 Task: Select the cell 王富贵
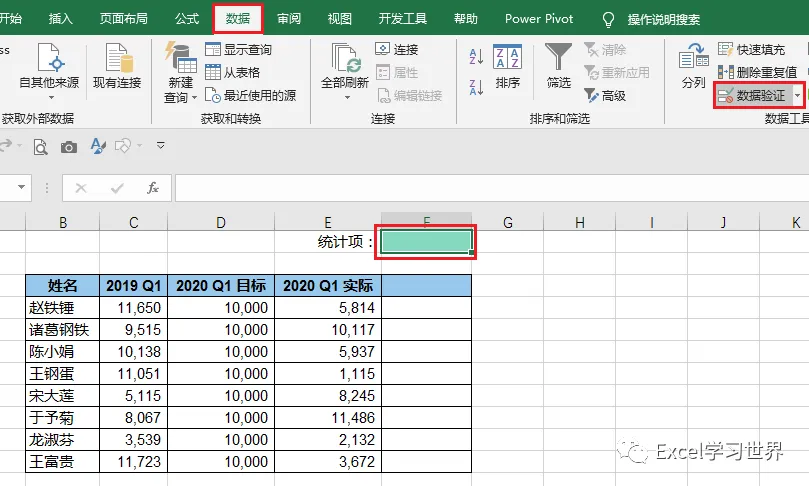coord(62,461)
